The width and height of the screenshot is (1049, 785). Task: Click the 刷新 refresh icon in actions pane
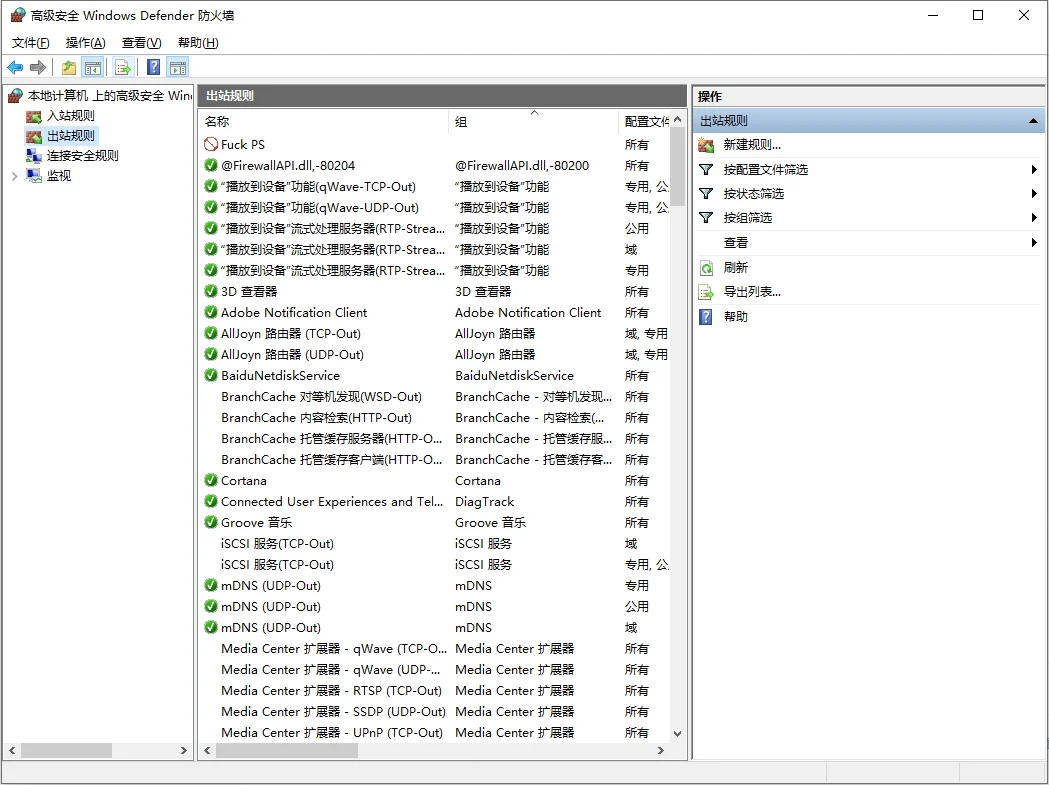[x=706, y=268]
